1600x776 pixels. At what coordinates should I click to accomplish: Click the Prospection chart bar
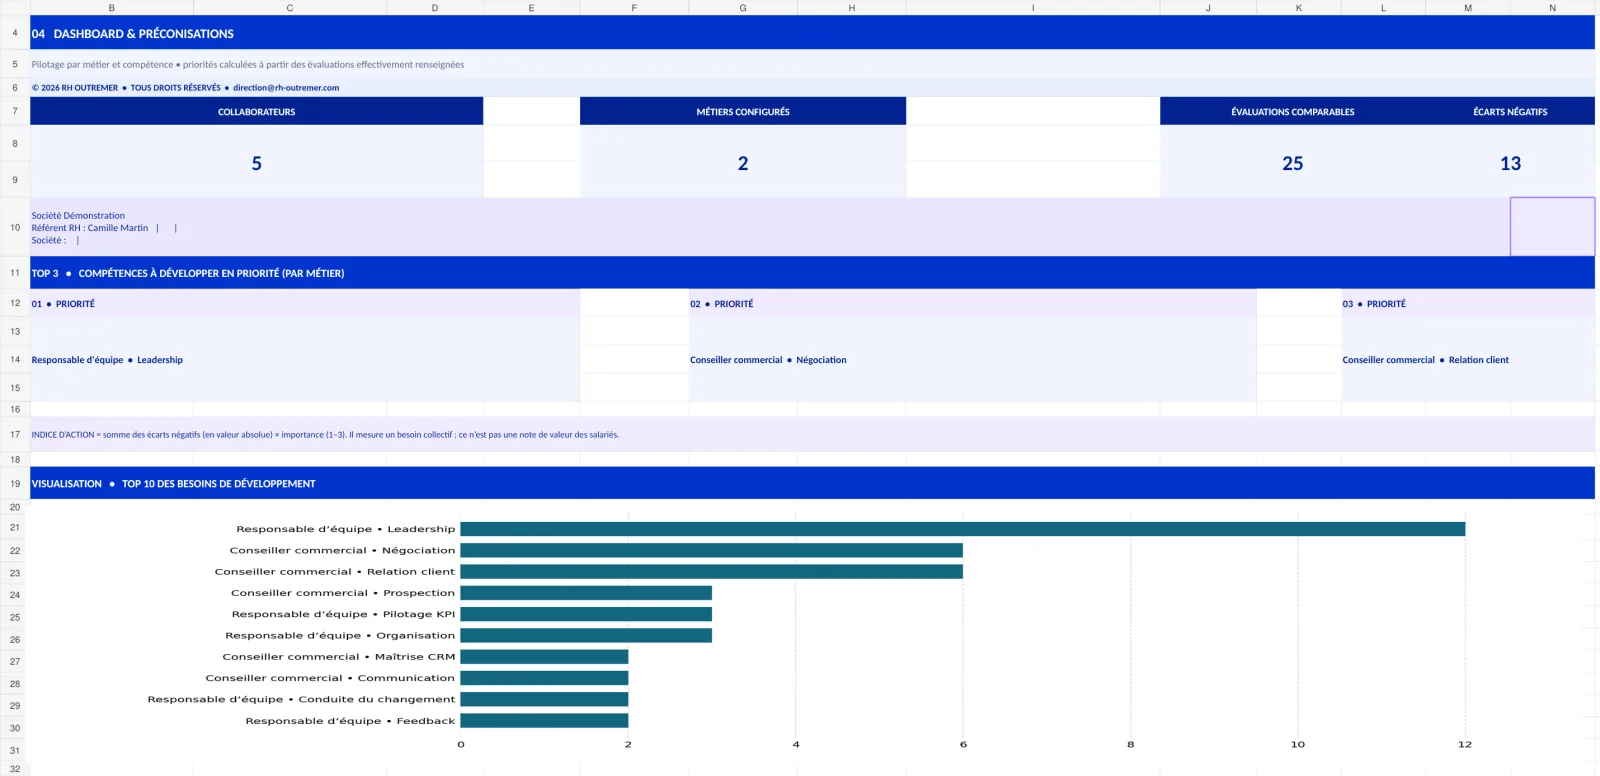[586, 593]
